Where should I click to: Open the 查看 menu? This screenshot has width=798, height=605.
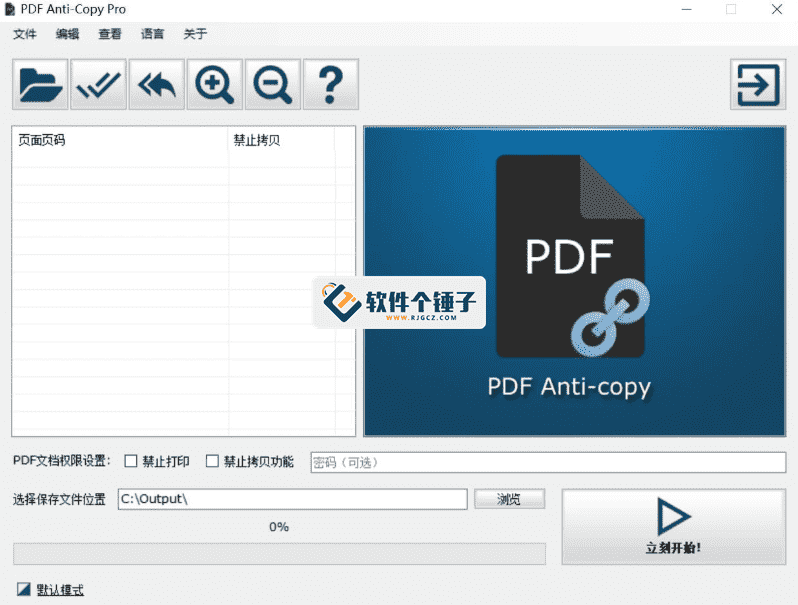pyautogui.click(x=110, y=34)
